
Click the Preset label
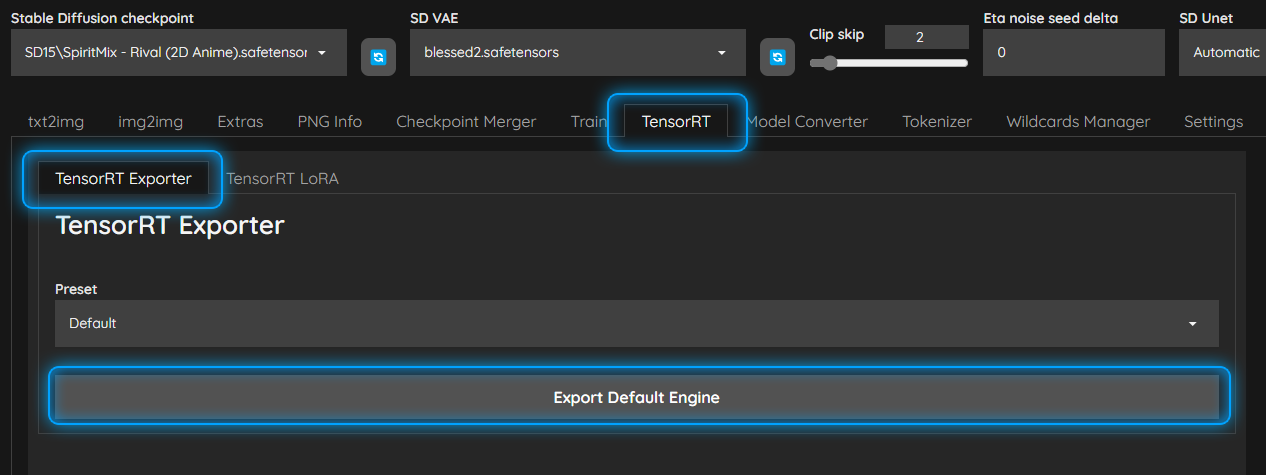(x=76, y=289)
